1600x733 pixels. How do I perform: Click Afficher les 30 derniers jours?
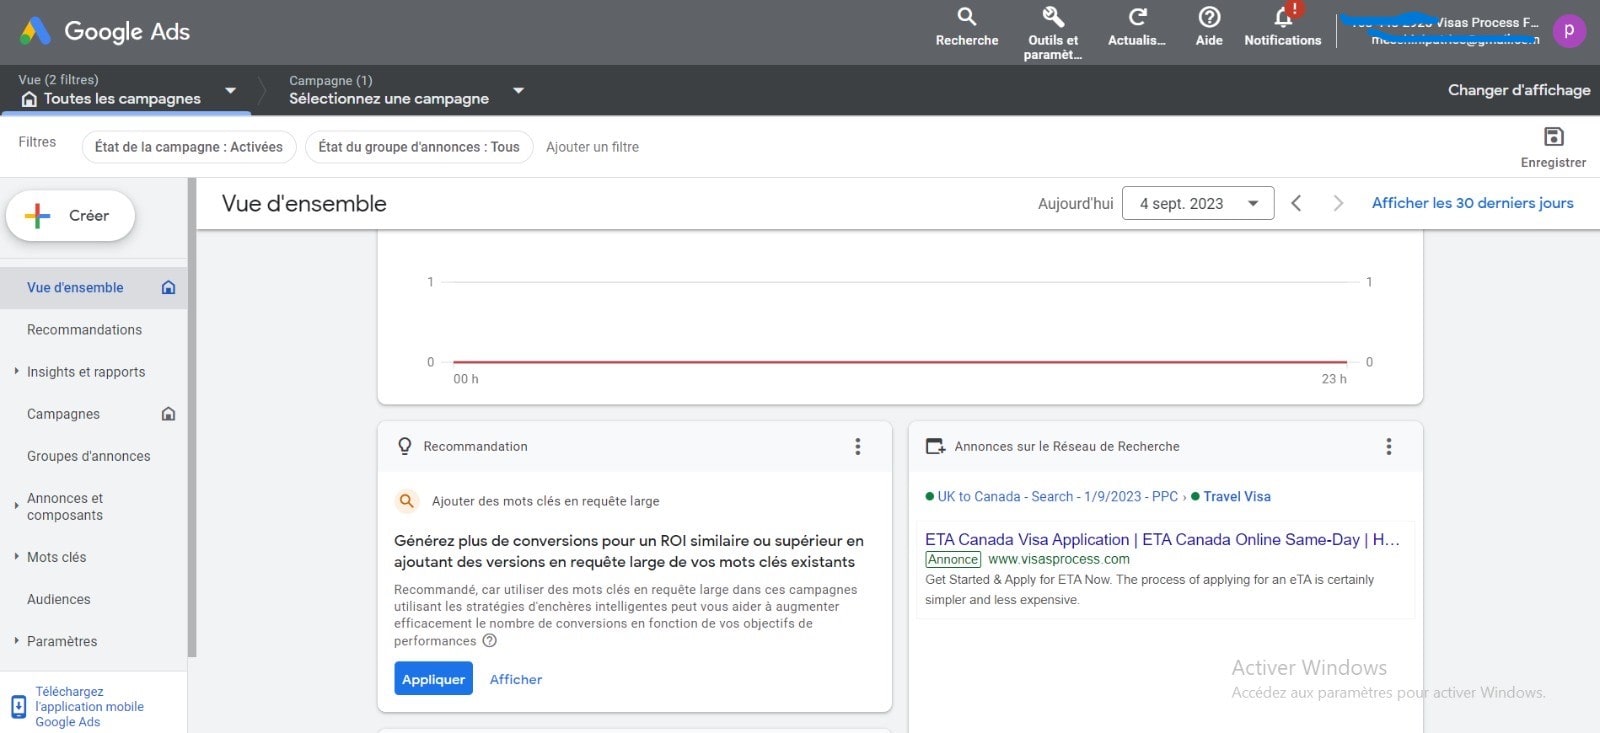[x=1472, y=203]
